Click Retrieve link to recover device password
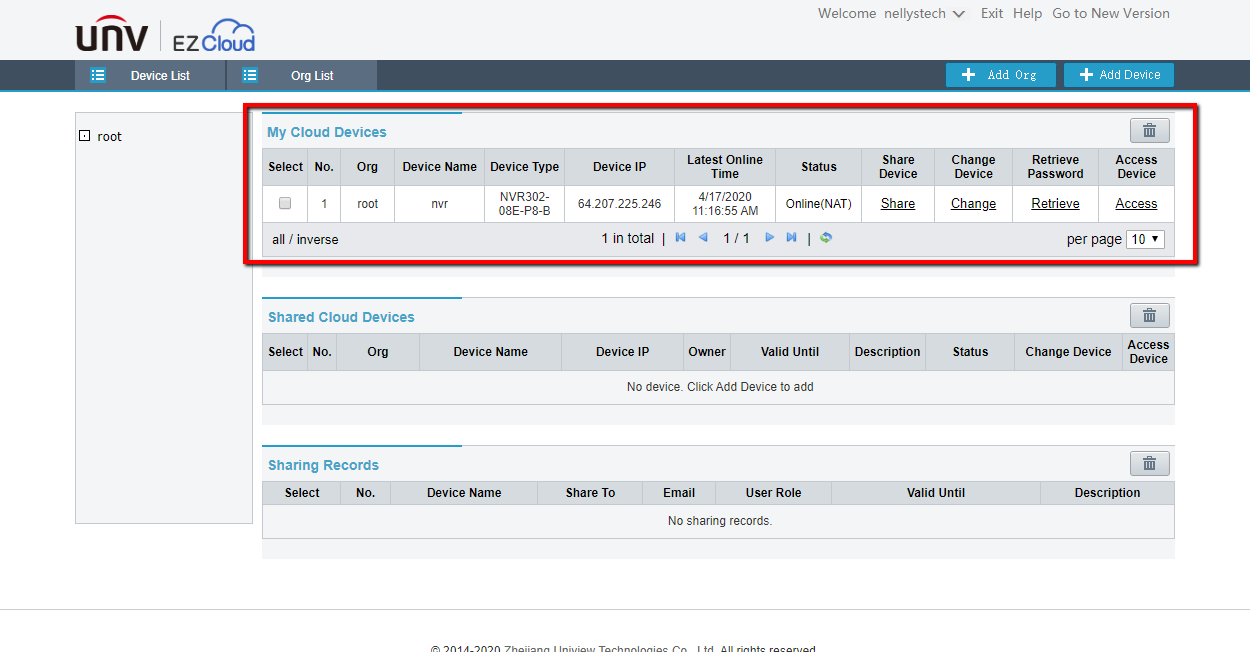Screen dimensions: 1250x652 [1055, 204]
